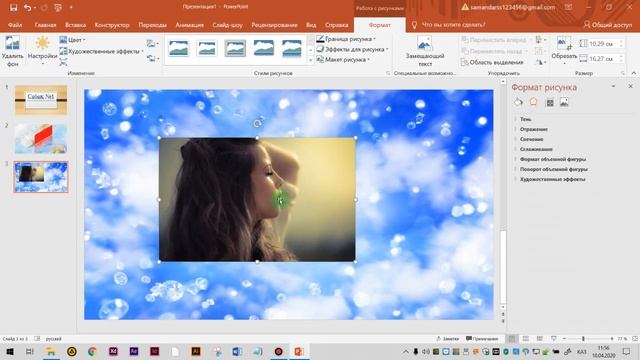This screenshot has width=640, height=360.
Task: Expand the Свечение section
Action: 531,139
